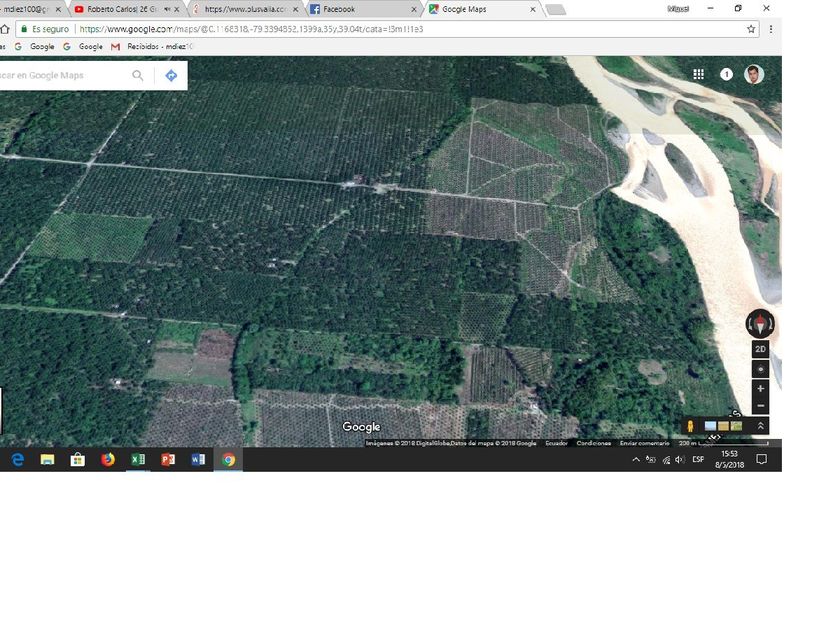Image resolution: width=840 pixels, height=630 pixels.
Task: Show hidden system tray icons
Action: pos(636,460)
